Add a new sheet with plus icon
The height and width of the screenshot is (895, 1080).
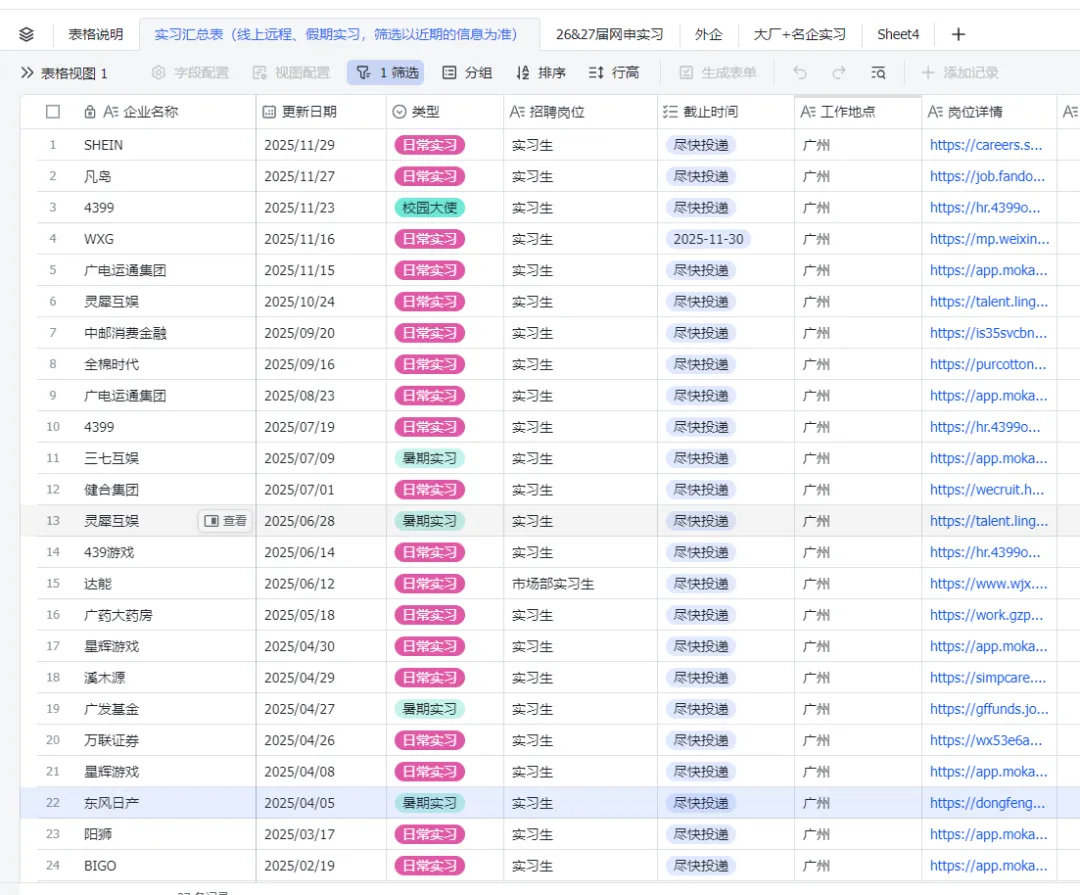958,34
